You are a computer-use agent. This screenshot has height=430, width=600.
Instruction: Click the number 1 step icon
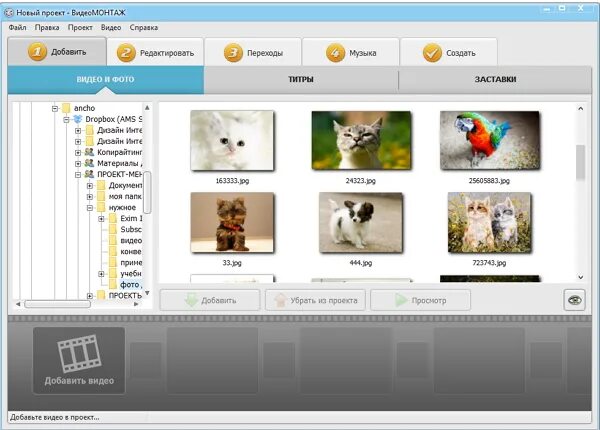[x=37, y=52]
